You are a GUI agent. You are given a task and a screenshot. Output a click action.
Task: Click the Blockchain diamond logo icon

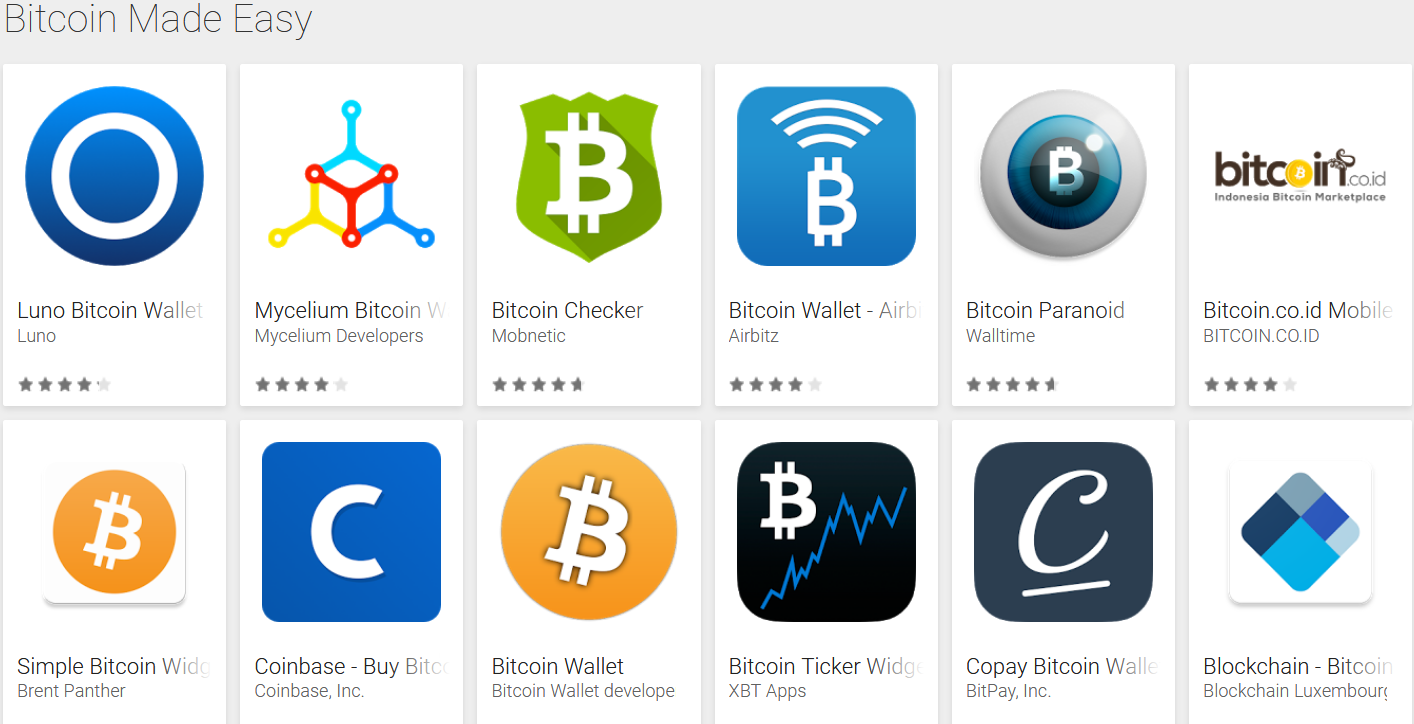tap(1300, 532)
